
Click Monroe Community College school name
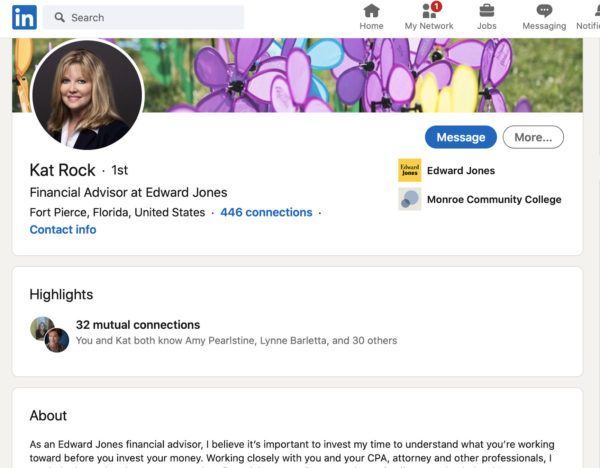(494, 199)
